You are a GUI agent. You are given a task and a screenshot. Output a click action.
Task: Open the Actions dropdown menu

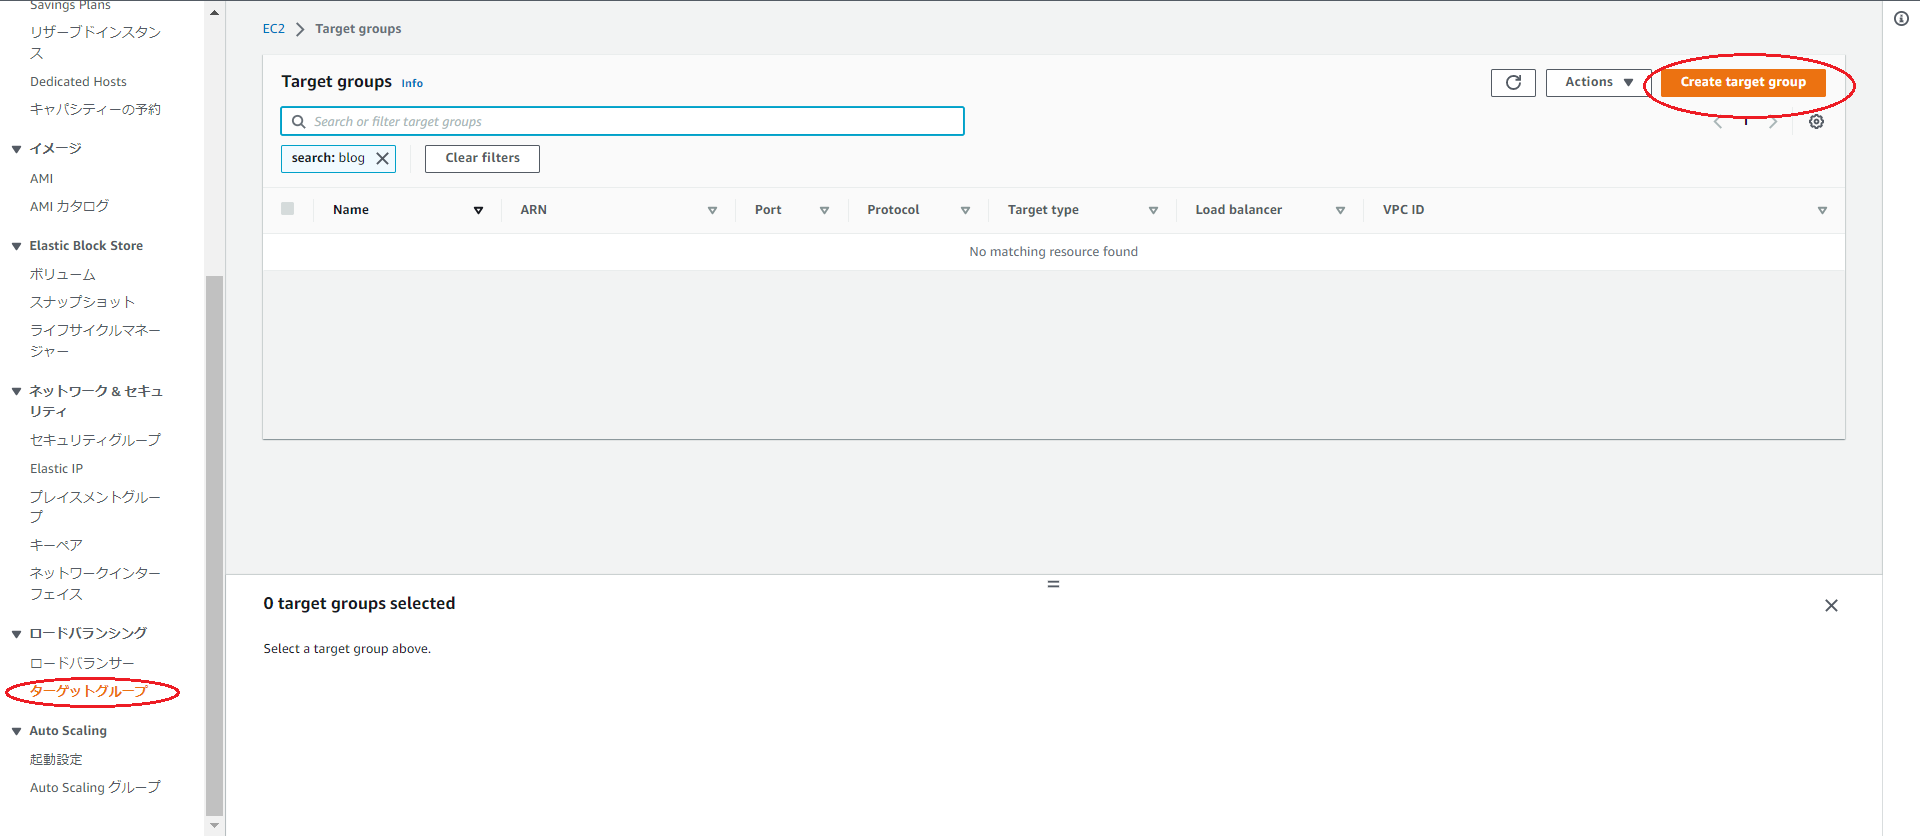(1598, 82)
